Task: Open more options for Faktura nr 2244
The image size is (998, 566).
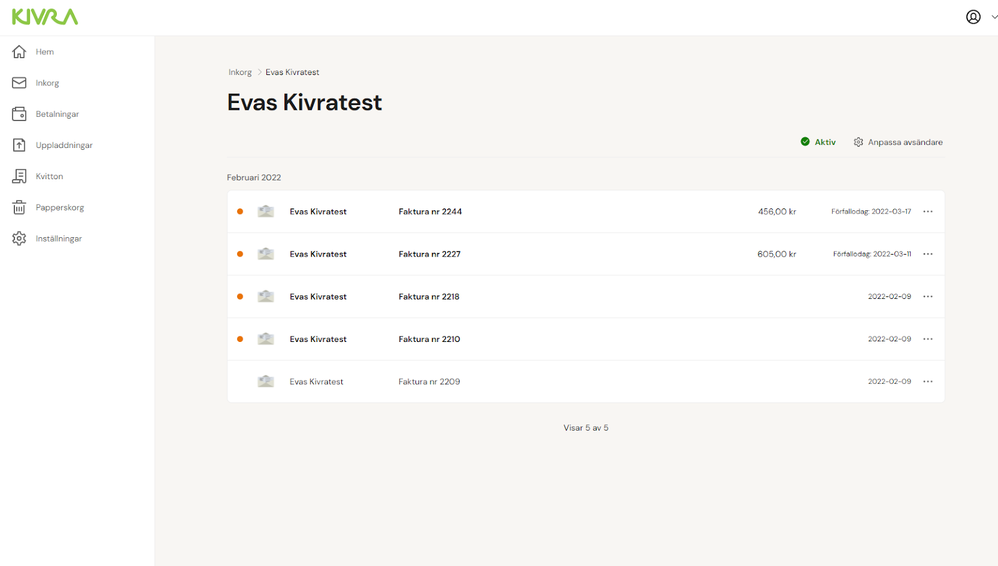Action: click(928, 211)
